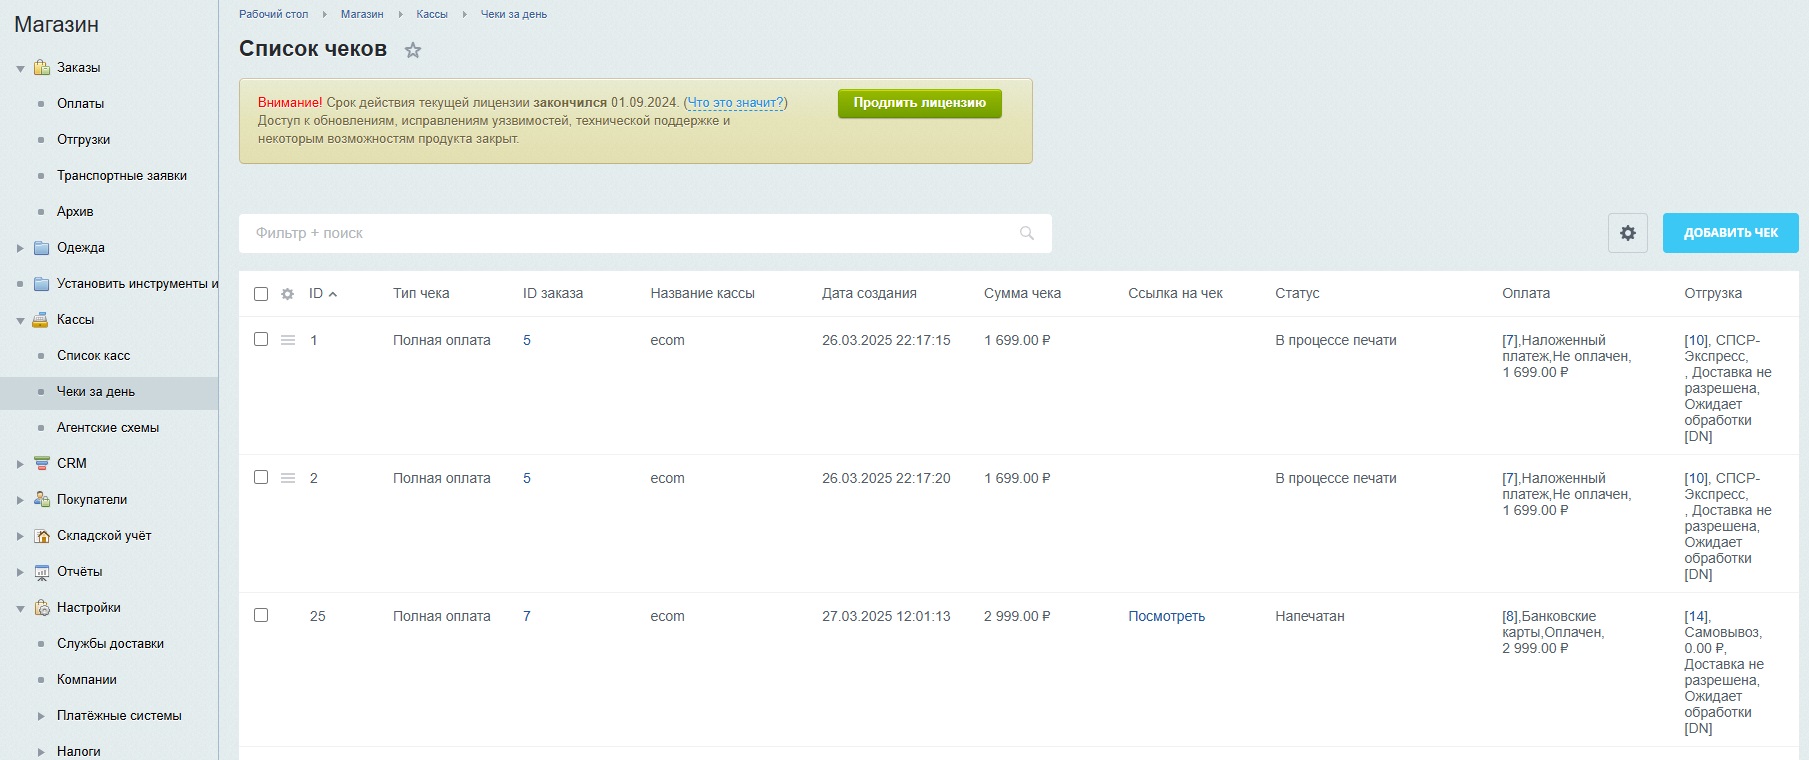Open the Посмотреть receipt link
The width and height of the screenshot is (1809, 760).
click(x=1166, y=617)
